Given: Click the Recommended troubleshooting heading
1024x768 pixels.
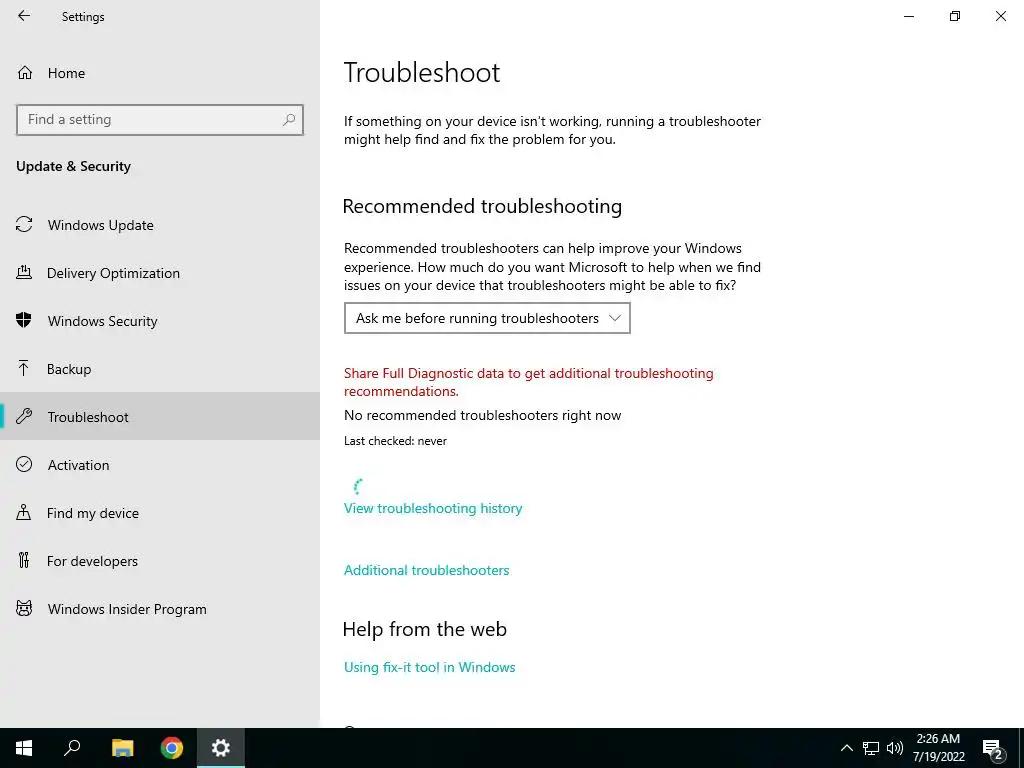Looking at the screenshot, I should pos(482,206).
